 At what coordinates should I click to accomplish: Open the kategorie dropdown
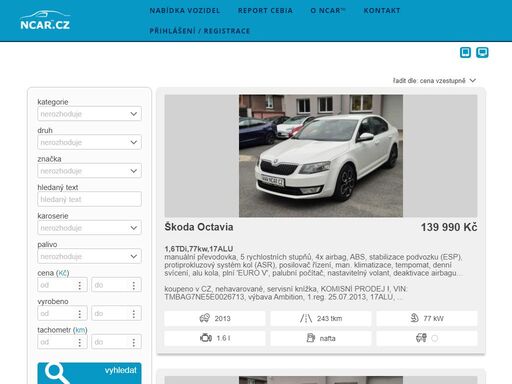pos(89,114)
